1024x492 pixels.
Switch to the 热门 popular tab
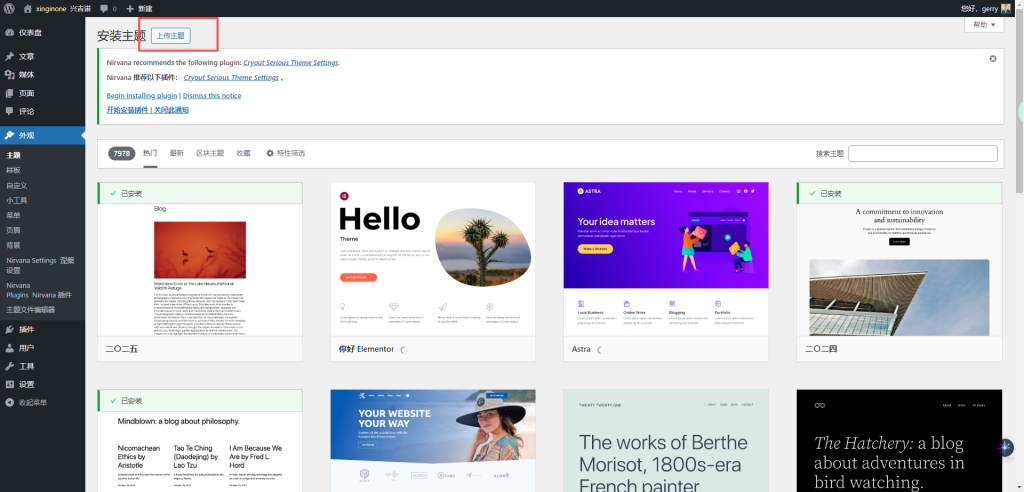[150, 154]
